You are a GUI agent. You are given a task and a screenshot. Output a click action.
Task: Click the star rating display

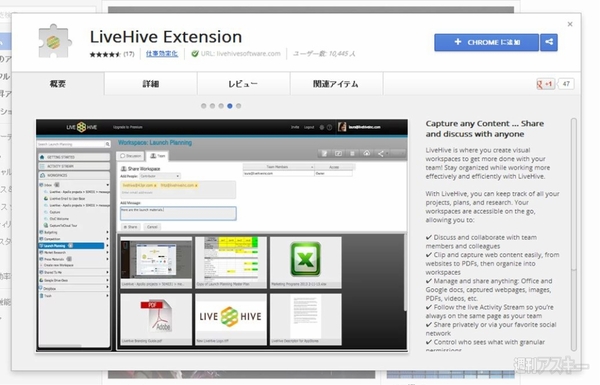click(x=105, y=54)
